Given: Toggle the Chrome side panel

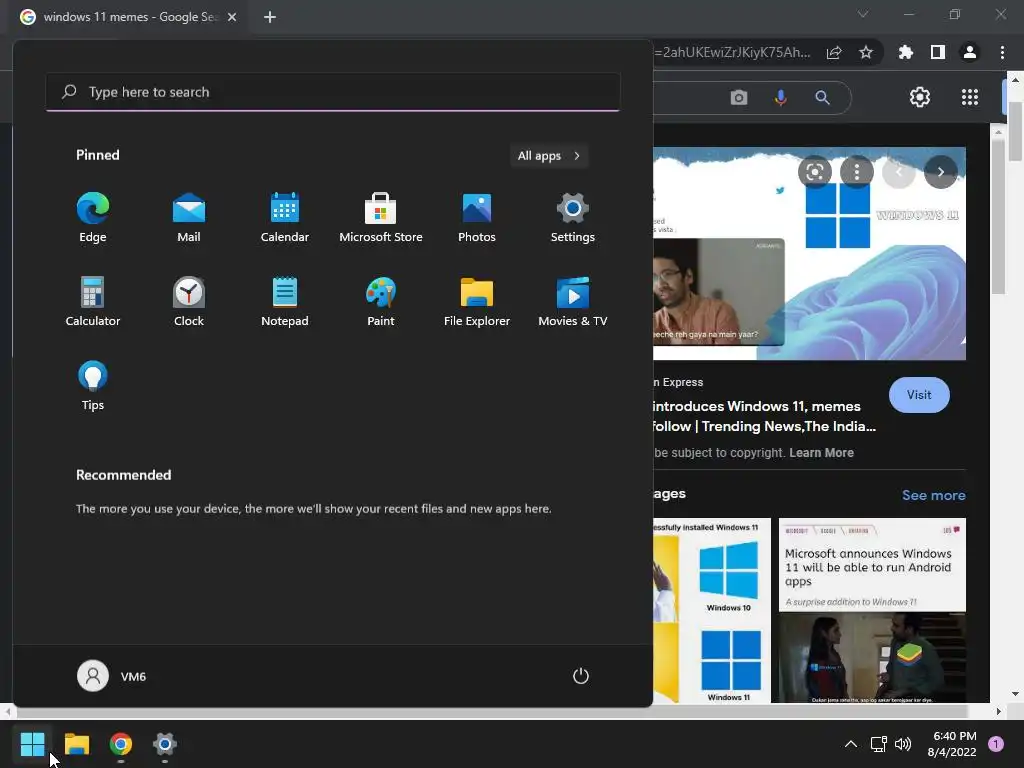Looking at the screenshot, I should pos(938,52).
